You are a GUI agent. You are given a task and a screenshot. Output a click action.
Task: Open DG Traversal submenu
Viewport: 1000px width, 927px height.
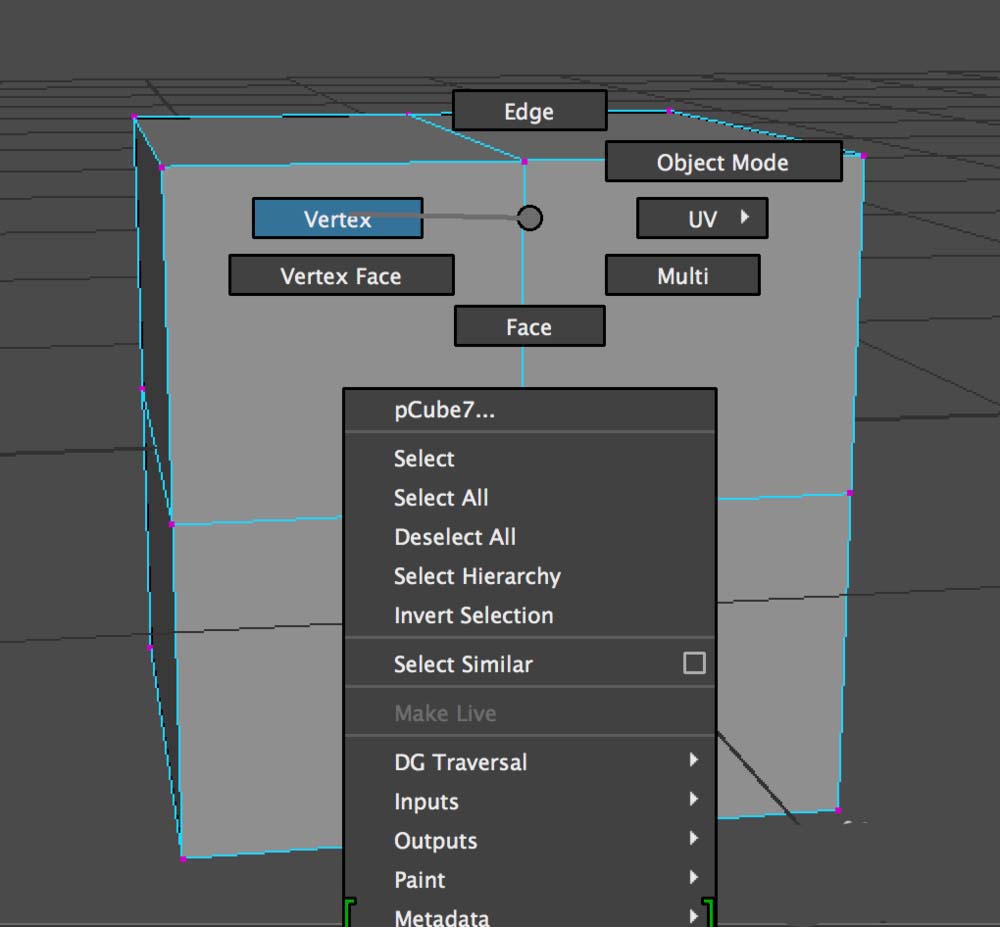pyautogui.click(x=530, y=763)
